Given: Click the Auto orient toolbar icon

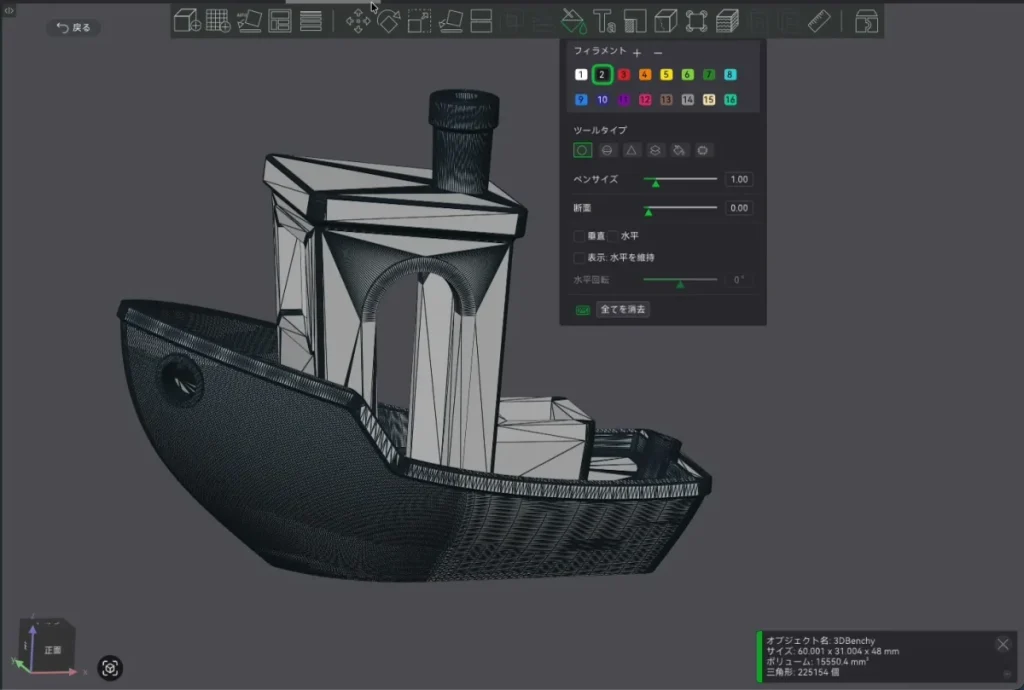Looking at the screenshot, I should [249, 21].
